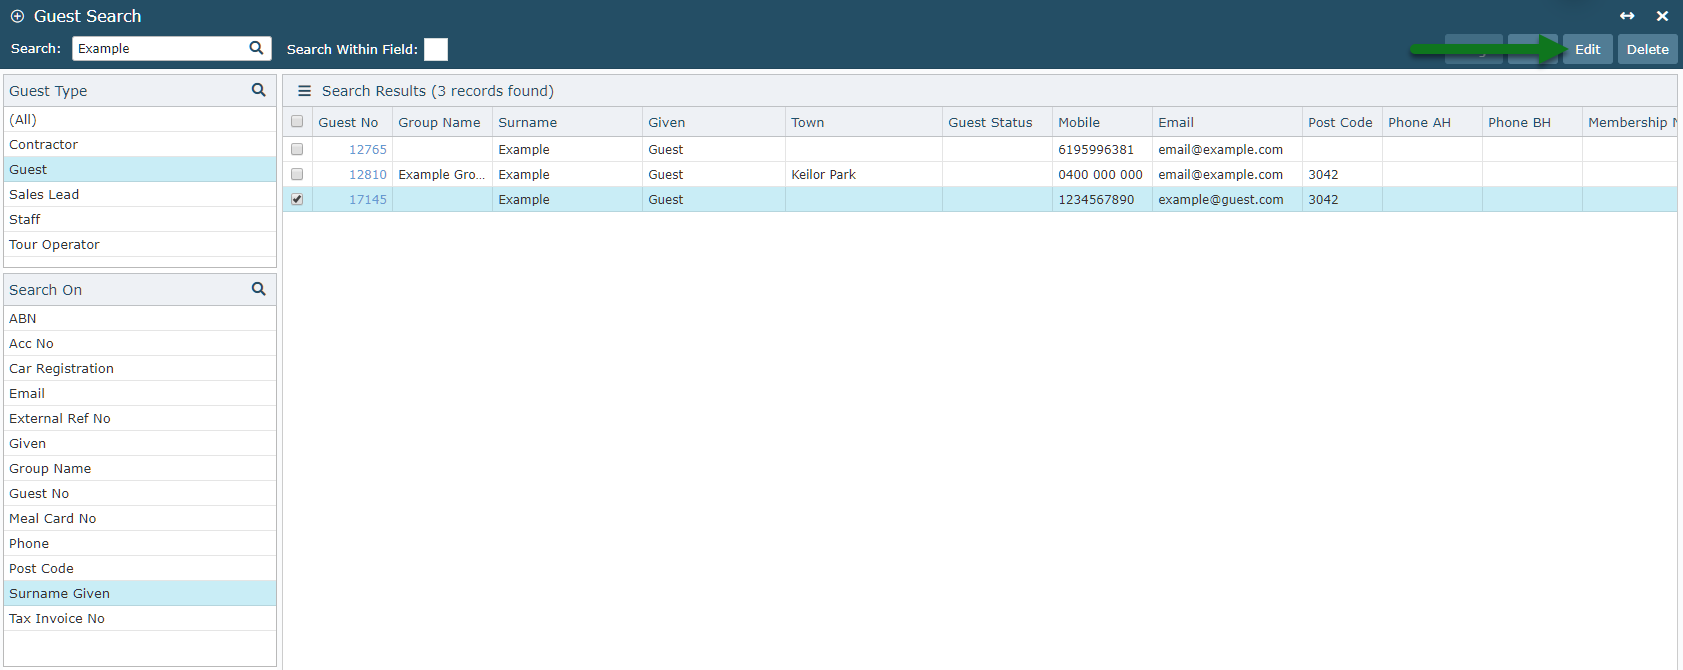Click the plus circle icon beside Guest Search
Screen dimensions: 1683x670
(17, 16)
